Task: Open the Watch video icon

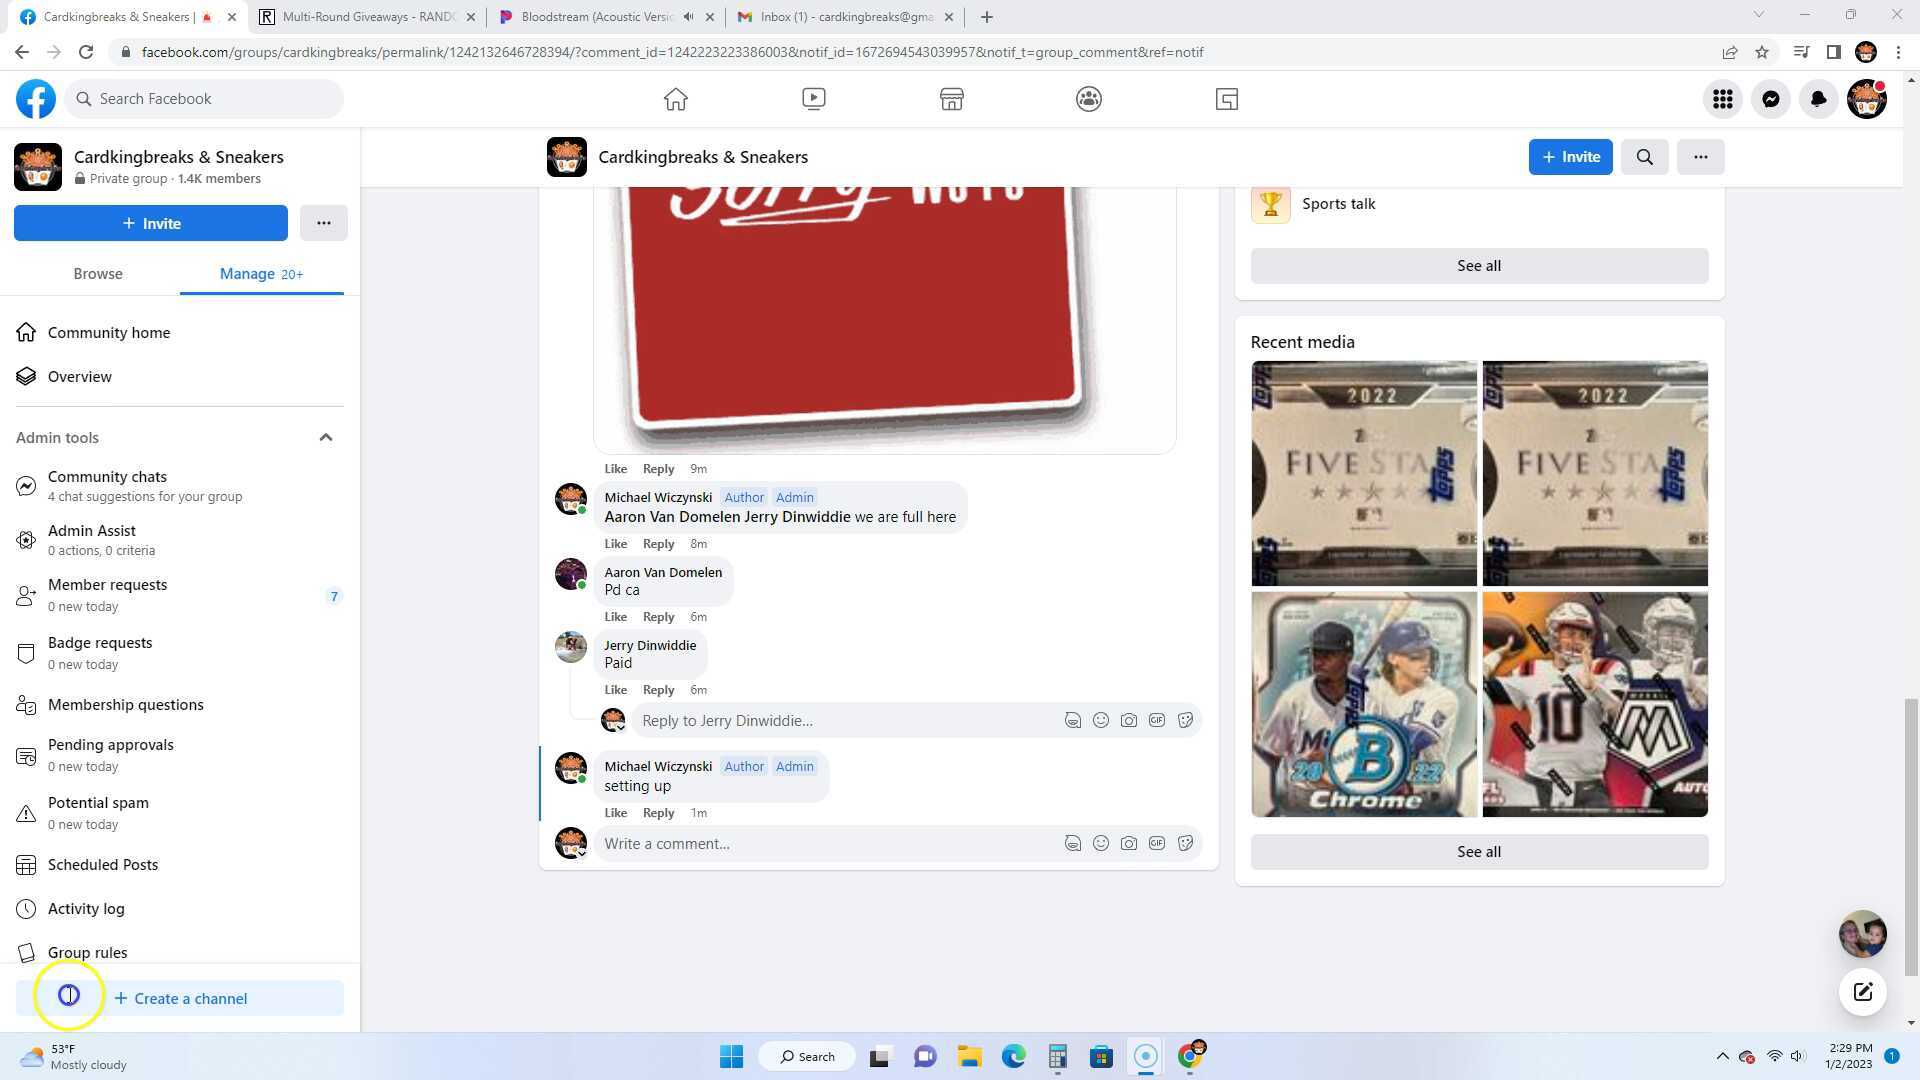Action: [x=813, y=99]
